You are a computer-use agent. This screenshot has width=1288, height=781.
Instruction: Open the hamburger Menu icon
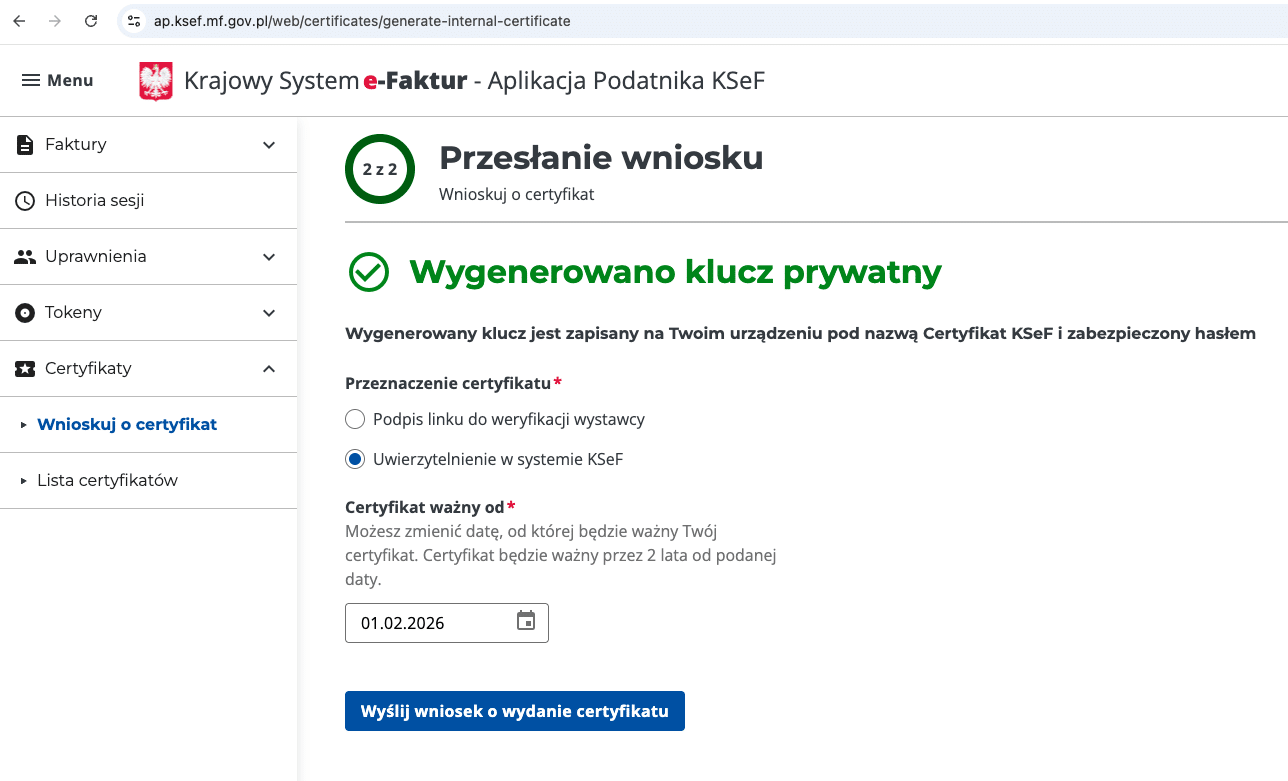(31, 81)
